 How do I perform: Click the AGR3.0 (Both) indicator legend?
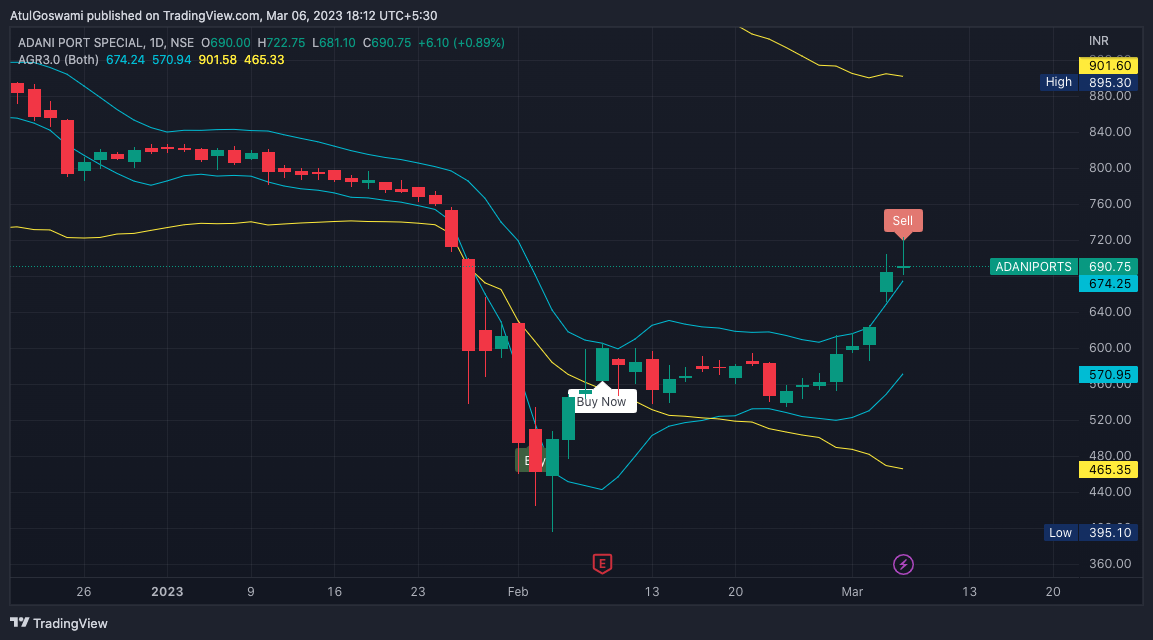(58, 60)
